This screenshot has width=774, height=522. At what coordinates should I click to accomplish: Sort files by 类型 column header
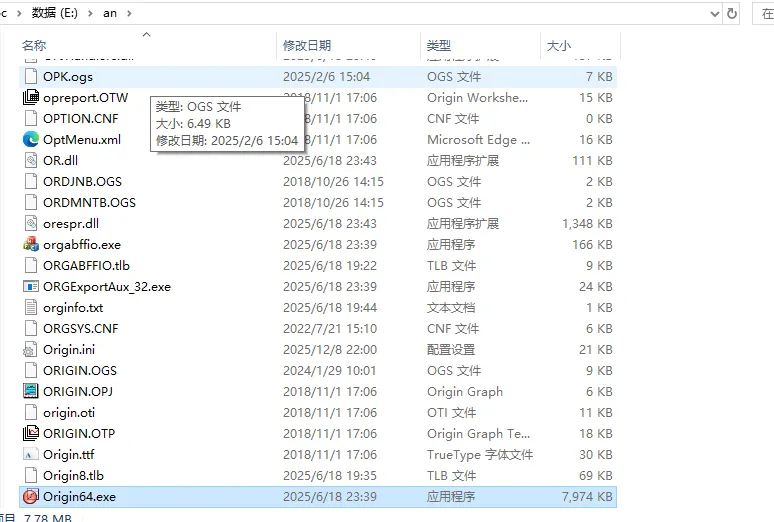point(439,46)
